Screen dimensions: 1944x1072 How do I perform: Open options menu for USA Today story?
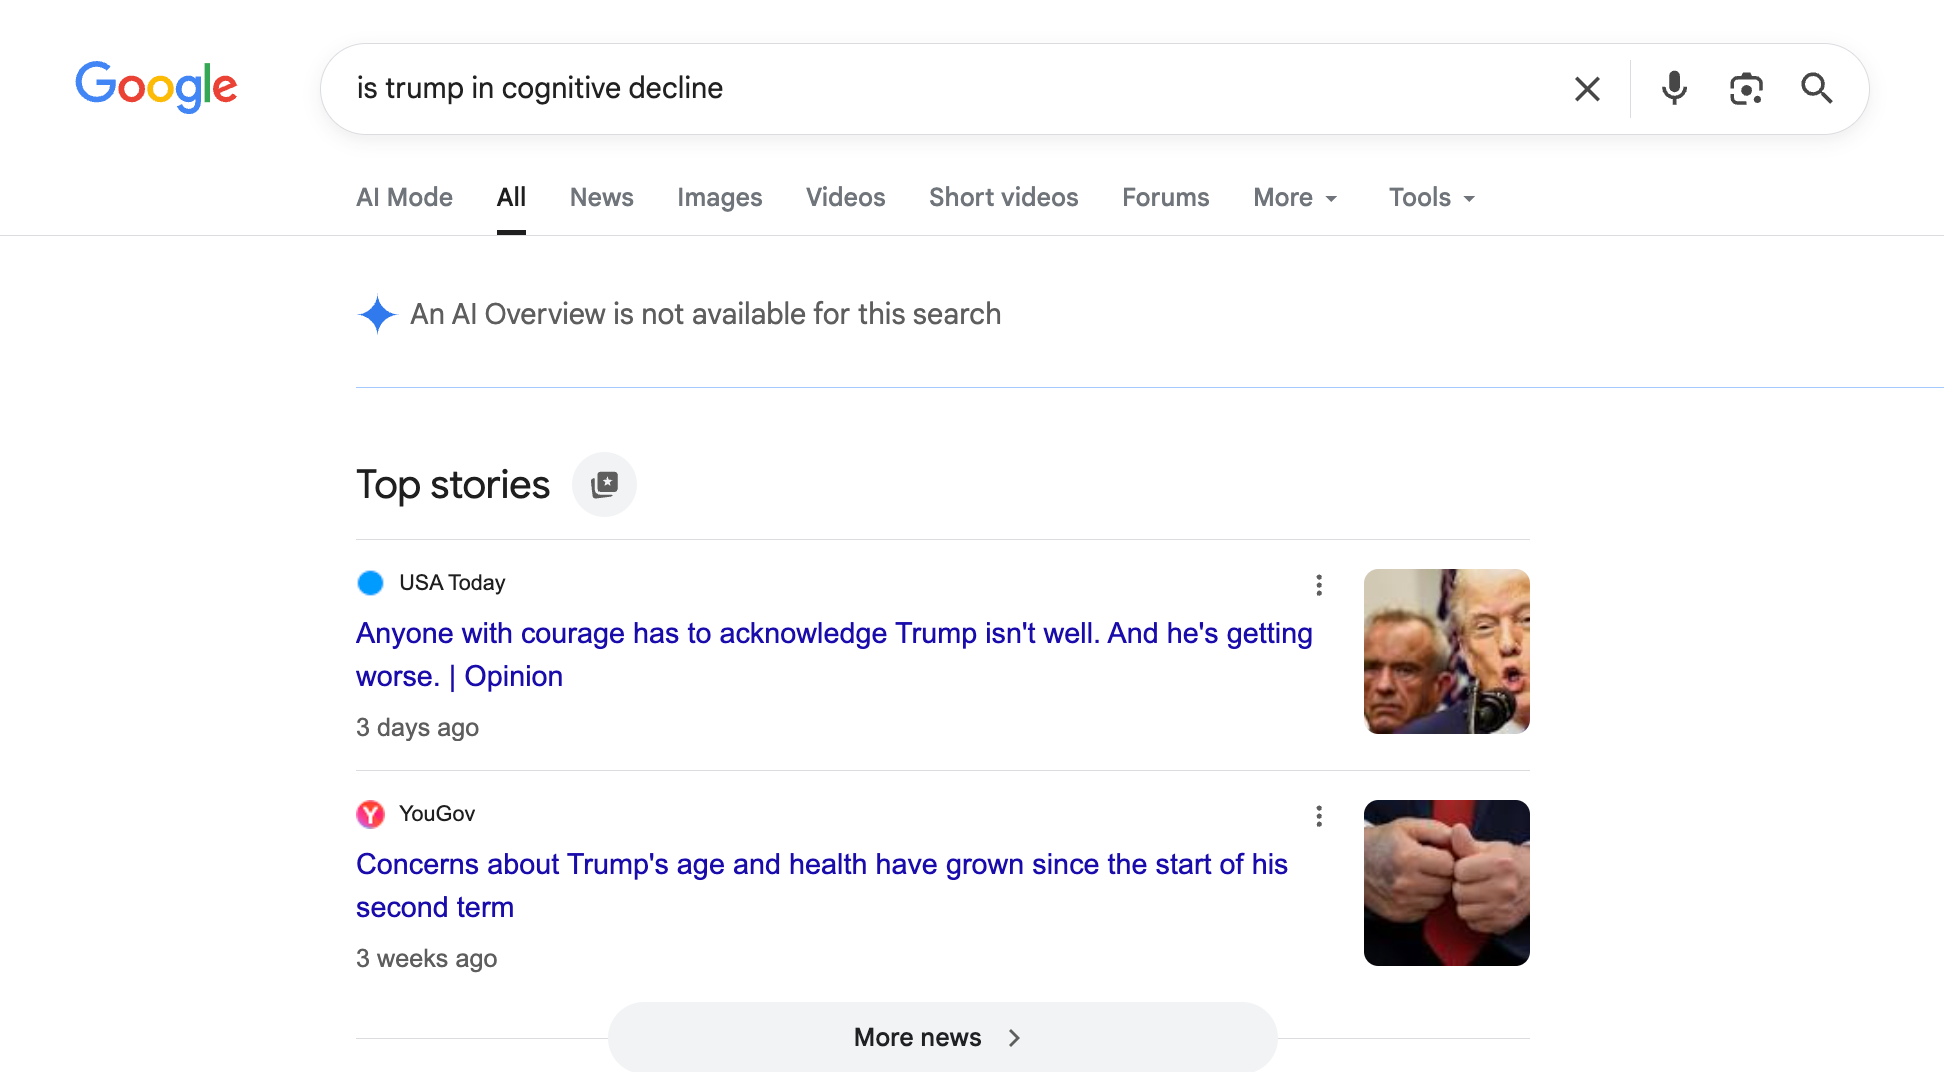click(1319, 585)
